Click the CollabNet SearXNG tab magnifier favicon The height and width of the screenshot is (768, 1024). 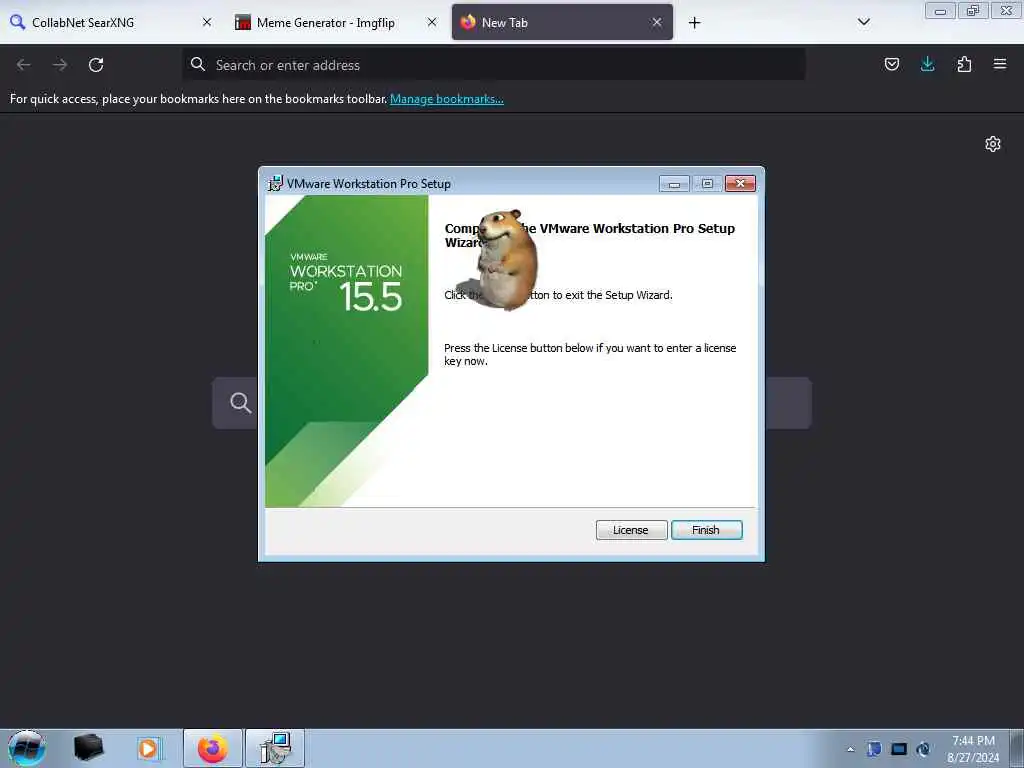[x=18, y=22]
